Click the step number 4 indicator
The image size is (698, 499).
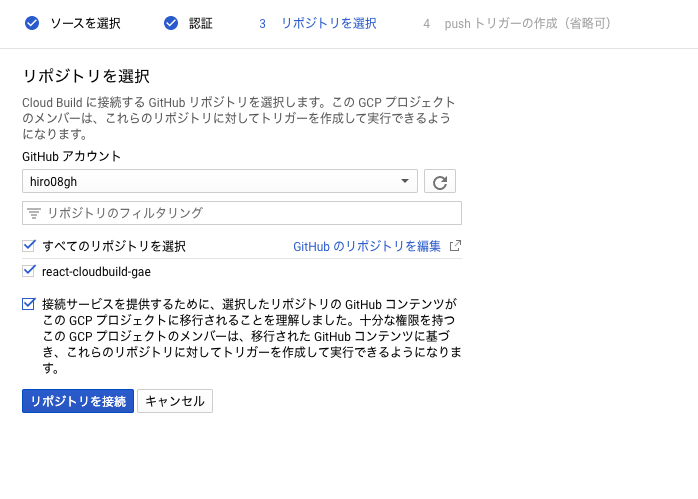tap(426, 24)
